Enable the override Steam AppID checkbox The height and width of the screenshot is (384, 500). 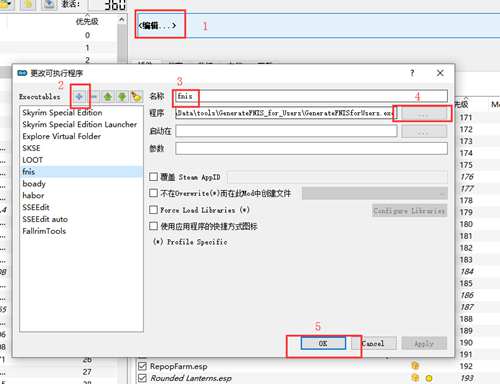(x=153, y=177)
